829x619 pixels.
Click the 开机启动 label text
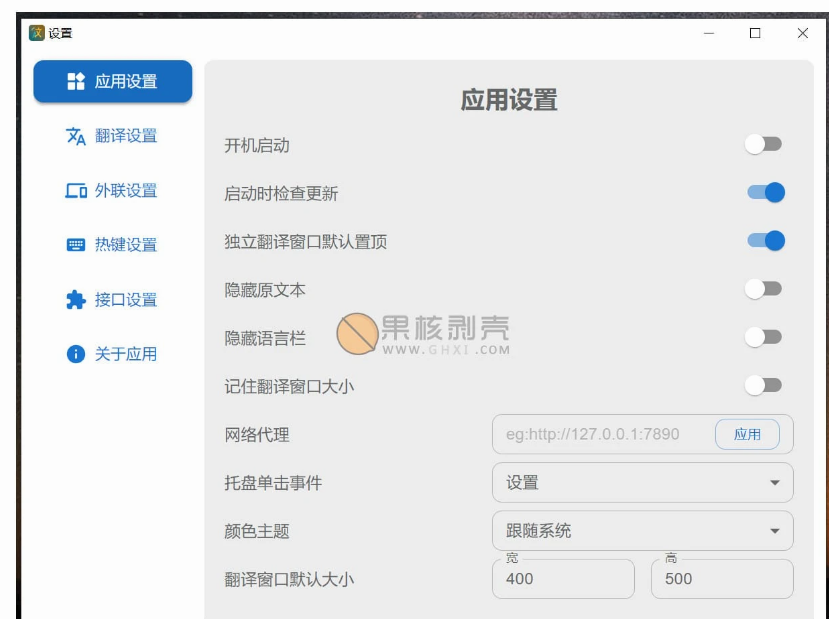(257, 145)
